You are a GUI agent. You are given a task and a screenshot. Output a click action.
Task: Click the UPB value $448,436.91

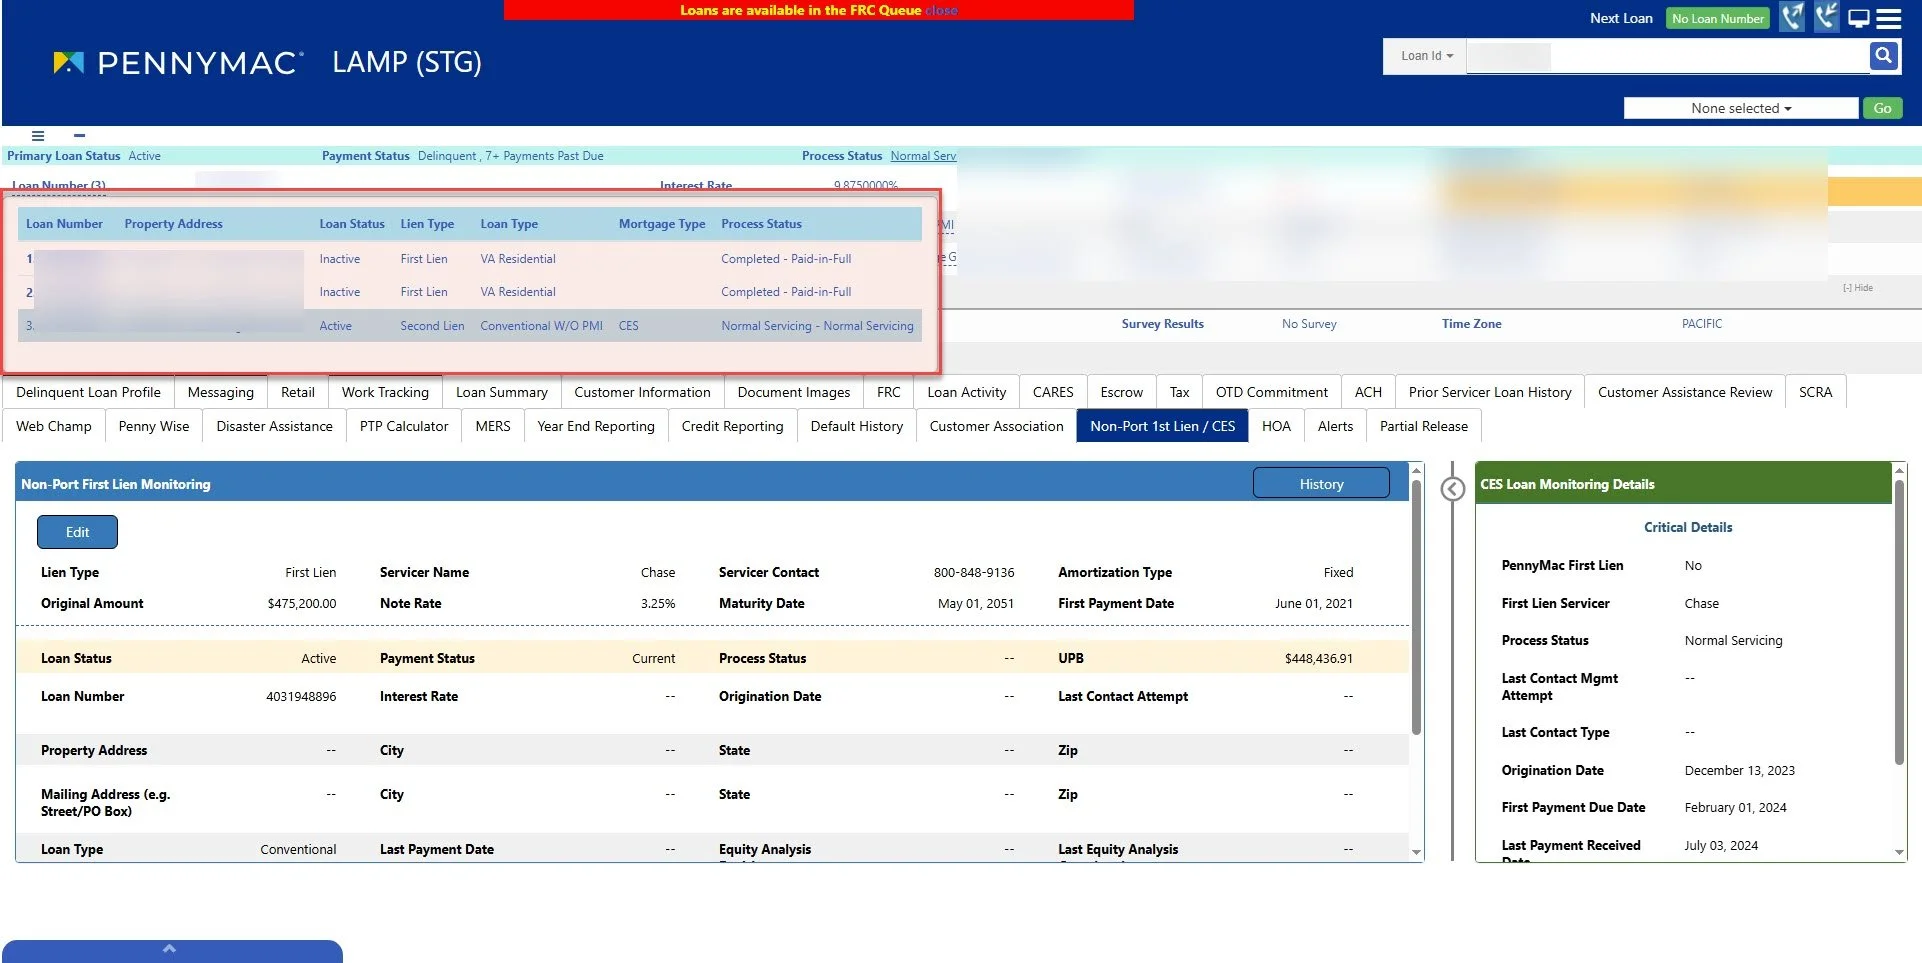[1318, 659]
